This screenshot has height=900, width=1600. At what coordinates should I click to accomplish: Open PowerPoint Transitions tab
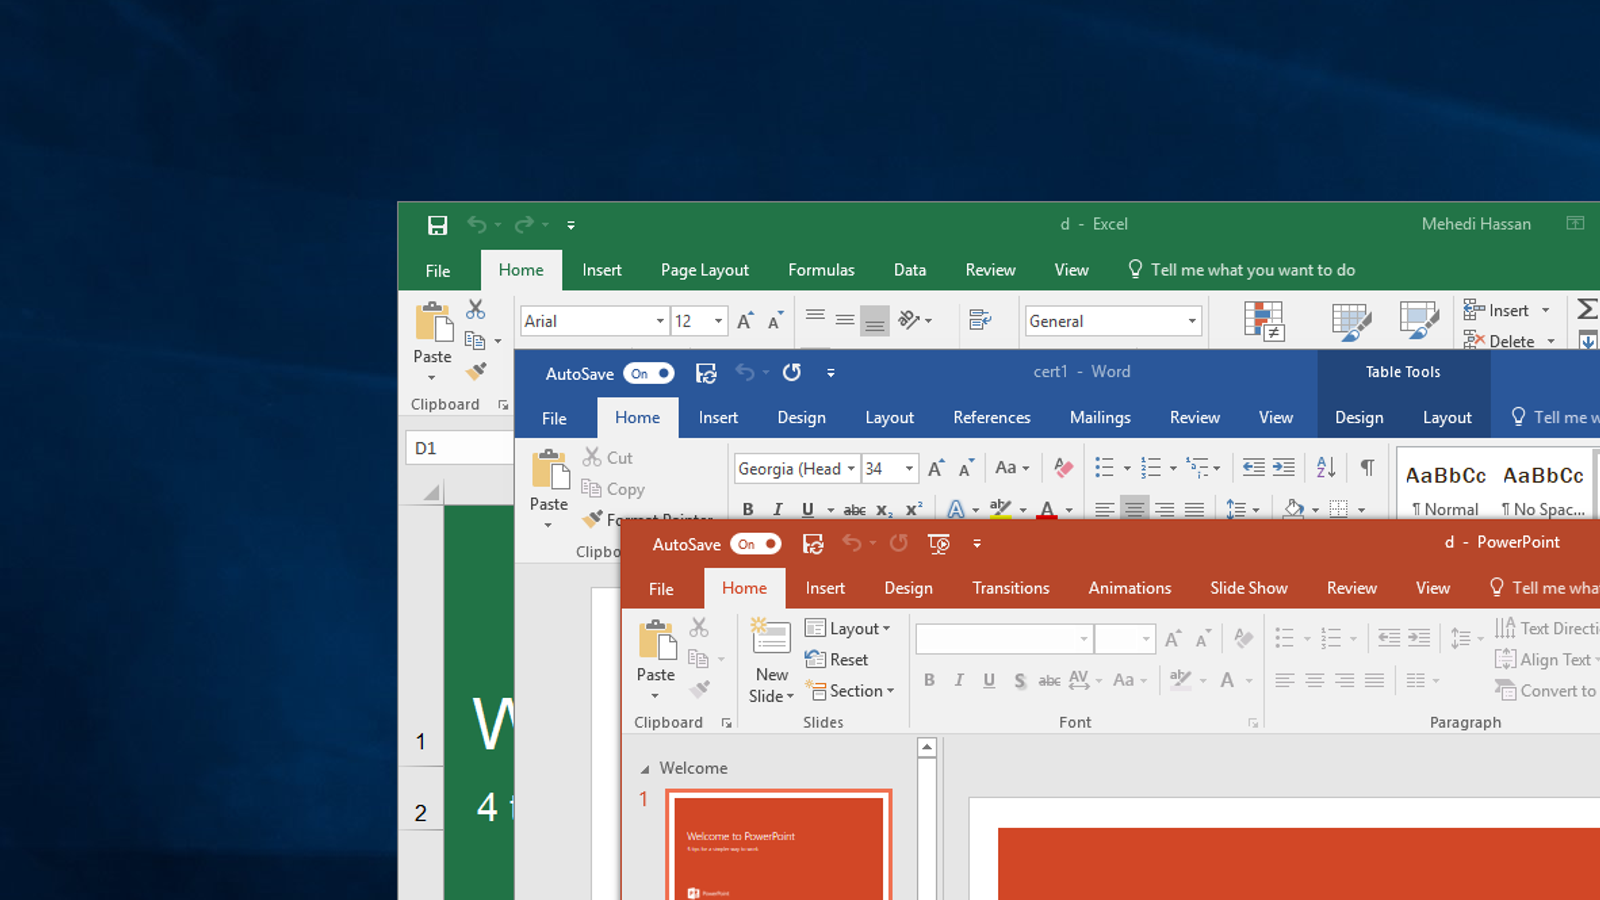click(x=1011, y=589)
